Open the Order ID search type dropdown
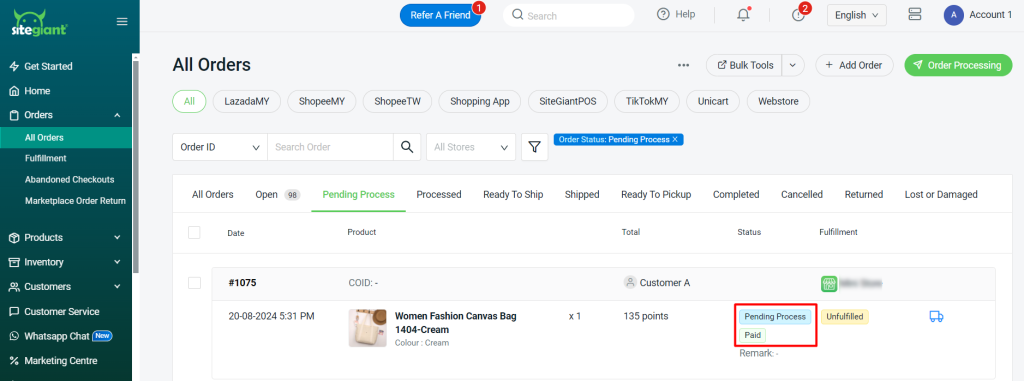The image size is (1024, 381). tap(220, 147)
